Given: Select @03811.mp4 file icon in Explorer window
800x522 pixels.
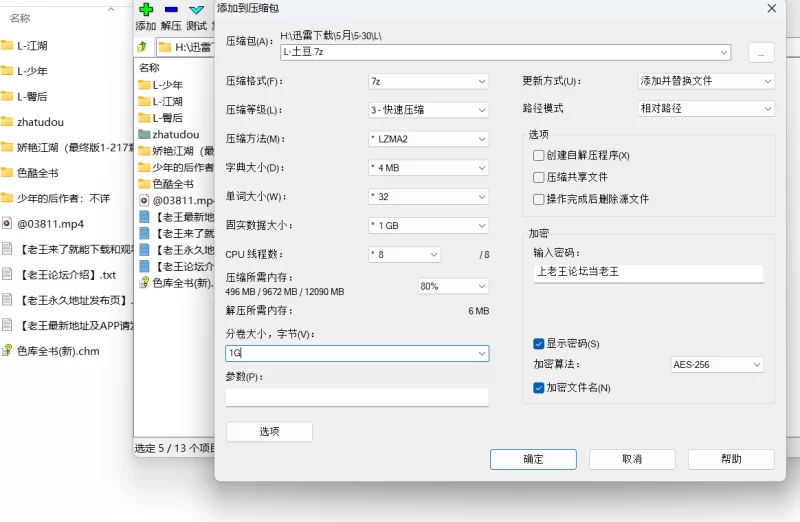Looking at the screenshot, I should click(x=7, y=223).
